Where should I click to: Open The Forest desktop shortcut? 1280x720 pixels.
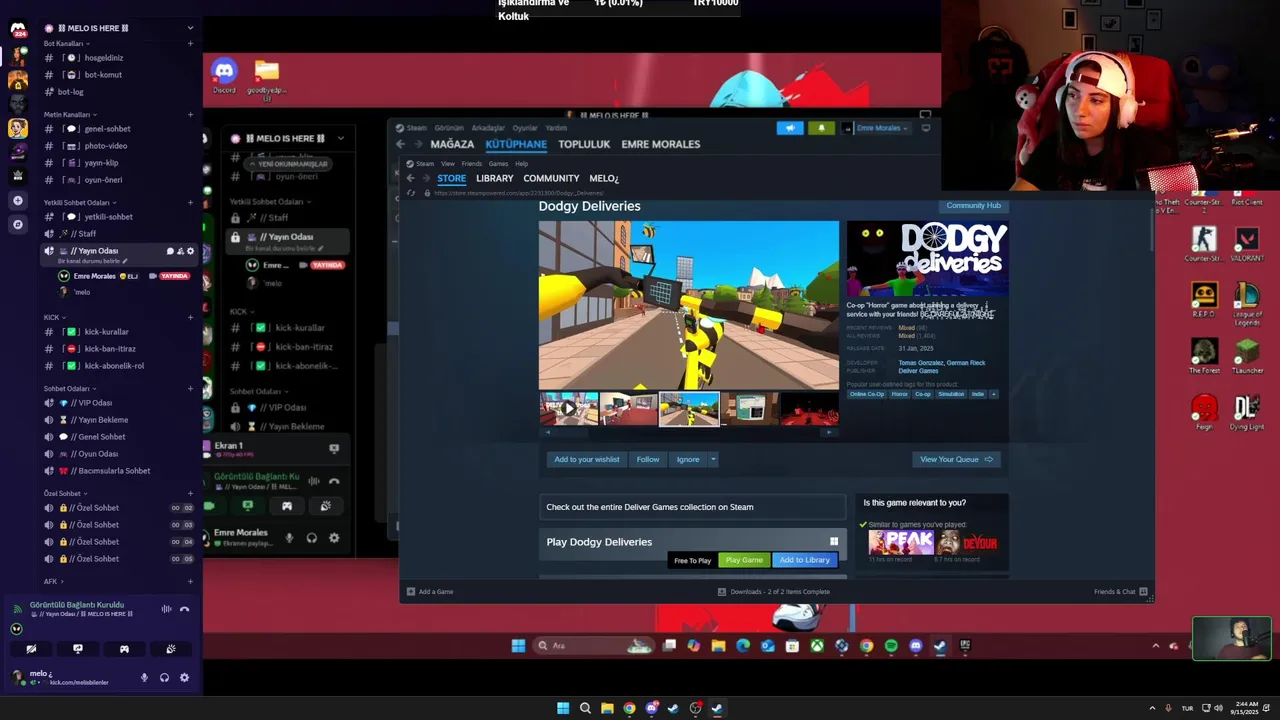[x=1204, y=356]
